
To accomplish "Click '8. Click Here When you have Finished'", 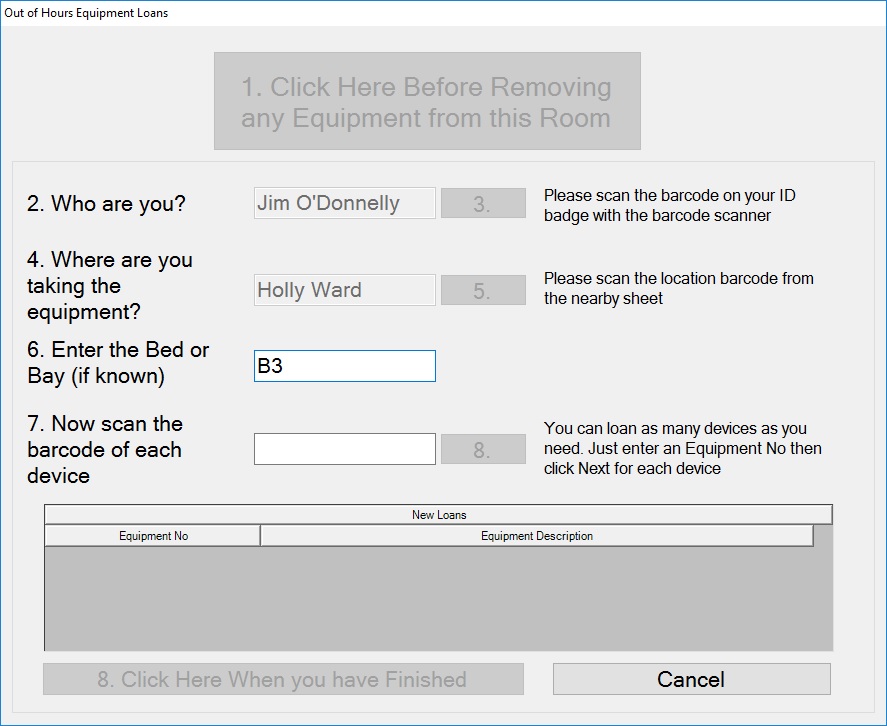I will 283,679.
